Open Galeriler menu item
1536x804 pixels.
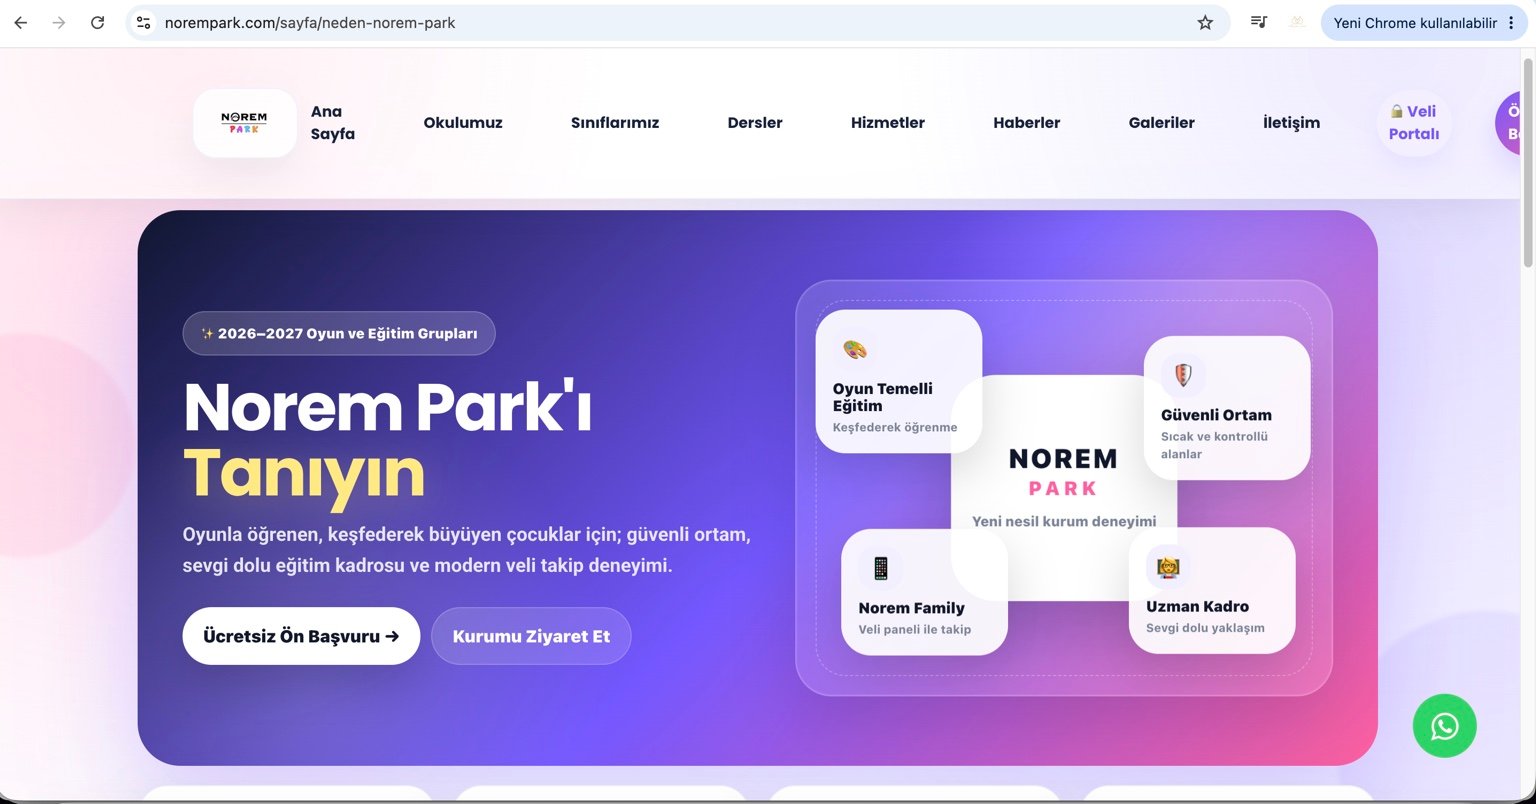(1162, 123)
